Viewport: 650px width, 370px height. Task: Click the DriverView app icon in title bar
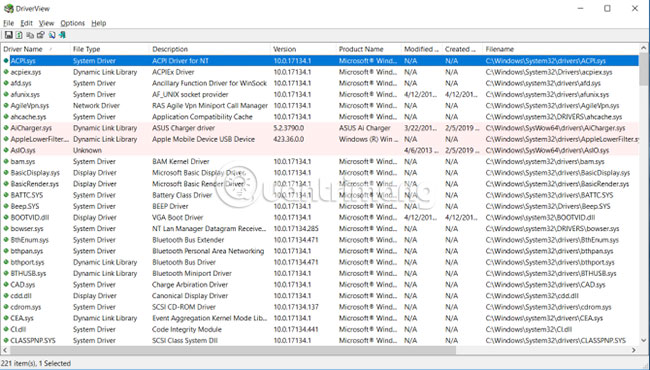tap(8, 8)
